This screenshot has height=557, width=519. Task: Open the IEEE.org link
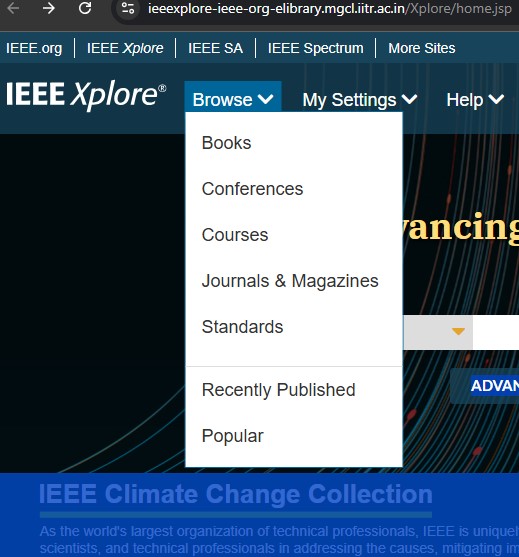click(34, 48)
